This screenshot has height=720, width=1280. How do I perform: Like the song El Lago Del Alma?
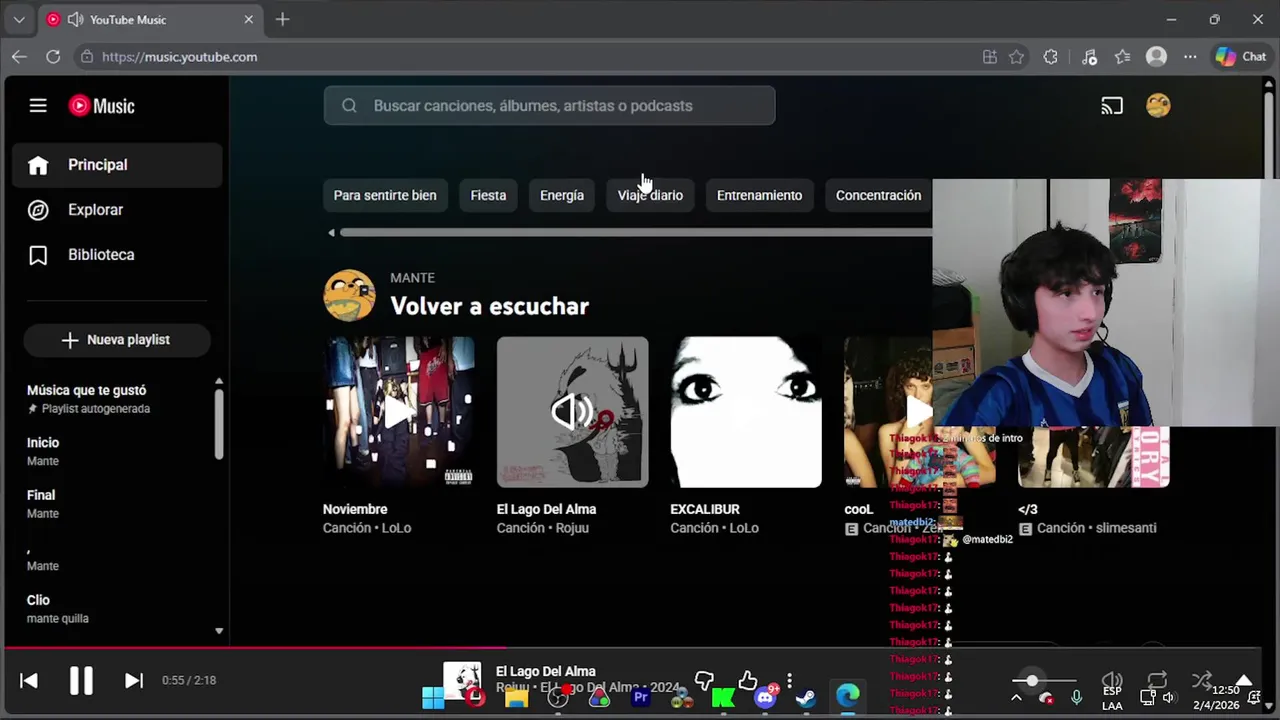748,680
